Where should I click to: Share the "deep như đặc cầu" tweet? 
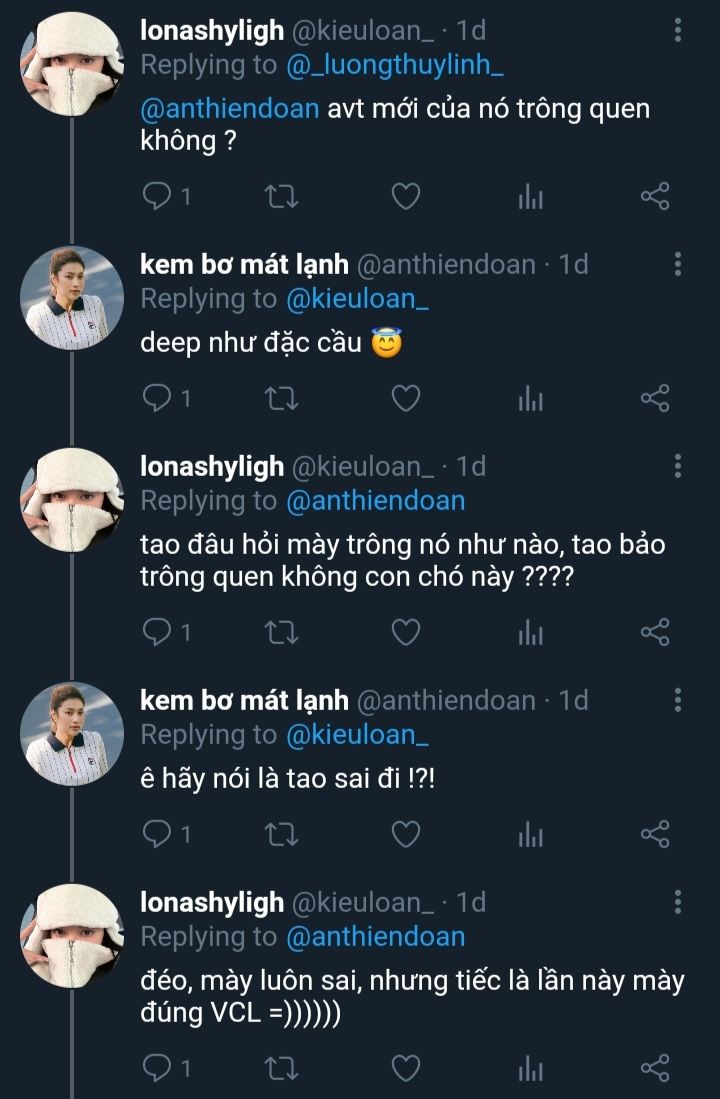(654, 398)
